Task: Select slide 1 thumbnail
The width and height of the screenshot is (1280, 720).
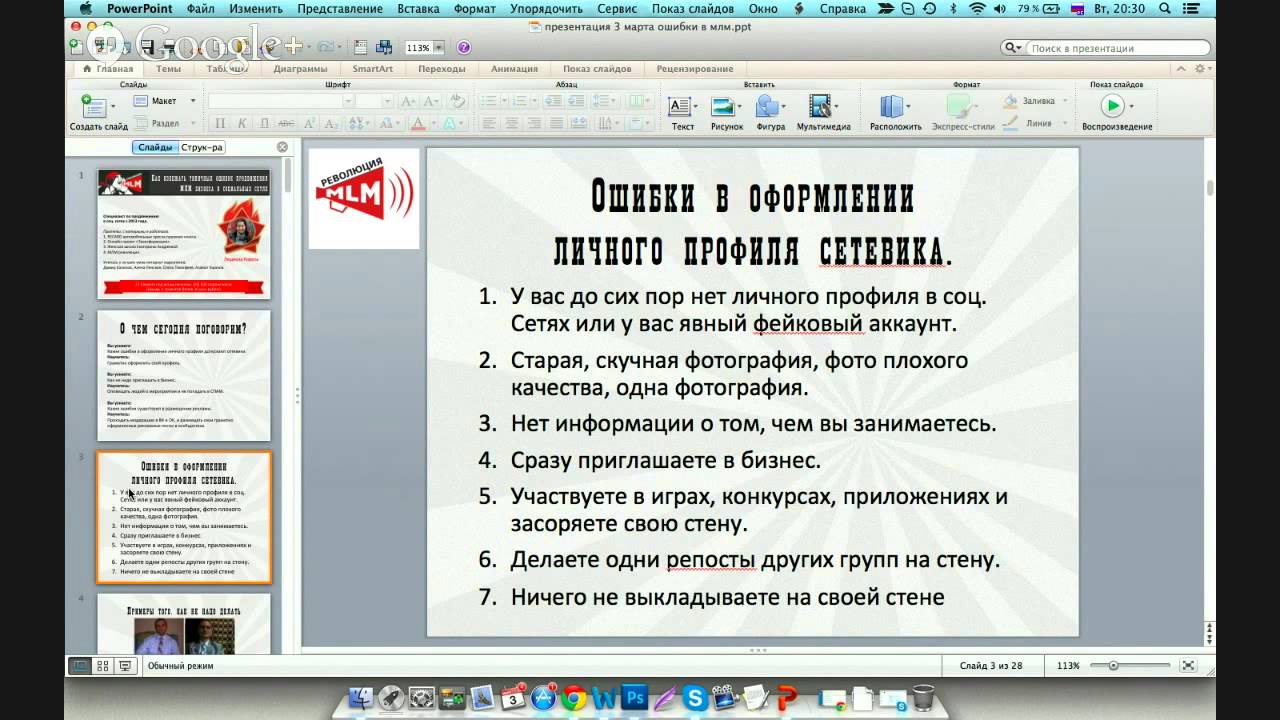Action: pyautogui.click(x=184, y=233)
